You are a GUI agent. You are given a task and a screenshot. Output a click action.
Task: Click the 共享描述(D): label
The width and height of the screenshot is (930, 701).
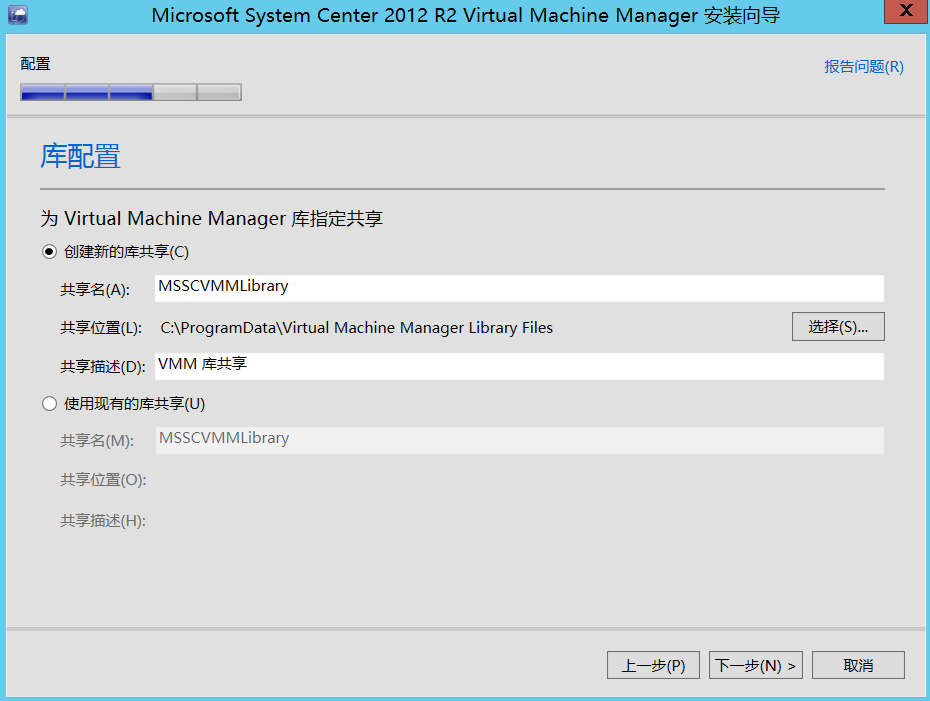[x=103, y=367]
